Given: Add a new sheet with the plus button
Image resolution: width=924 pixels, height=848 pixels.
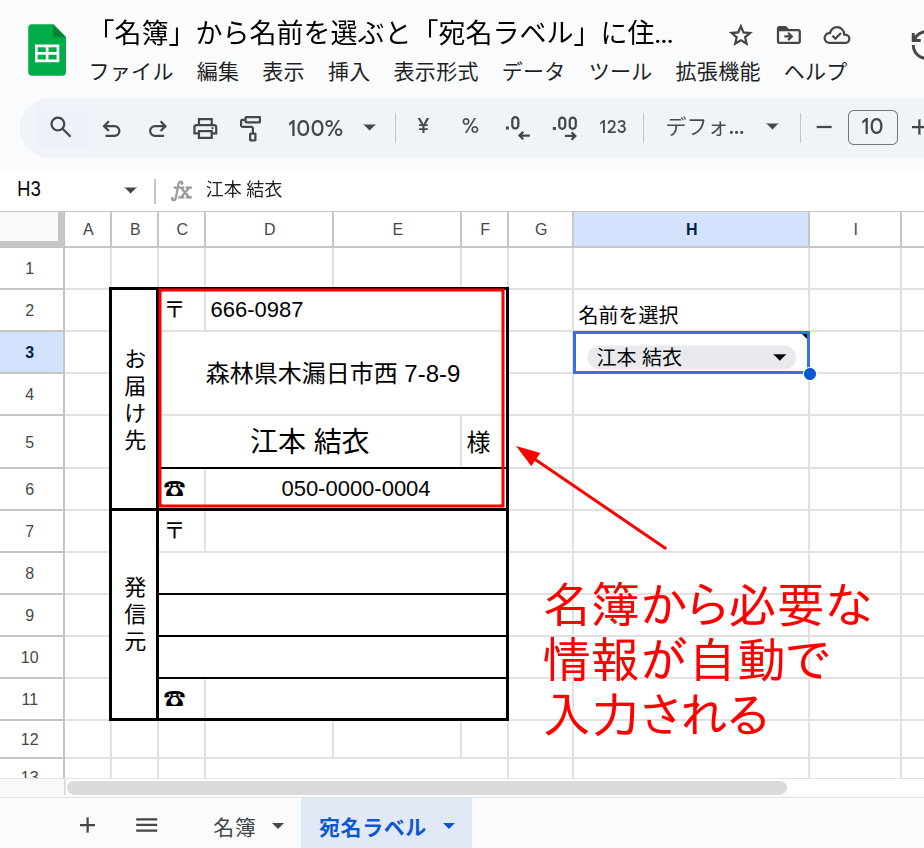Looking at the screenshot, I should click(87, 826).
